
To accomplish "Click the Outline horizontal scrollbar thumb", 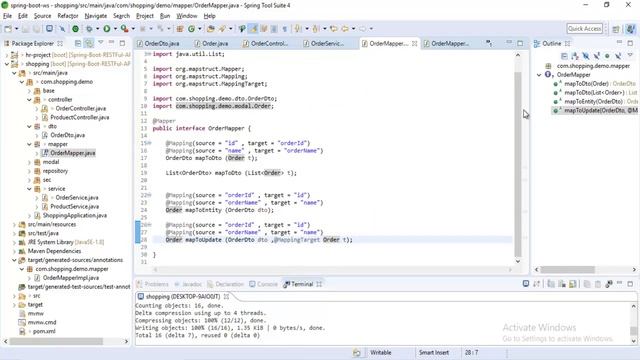I will 568,269.
